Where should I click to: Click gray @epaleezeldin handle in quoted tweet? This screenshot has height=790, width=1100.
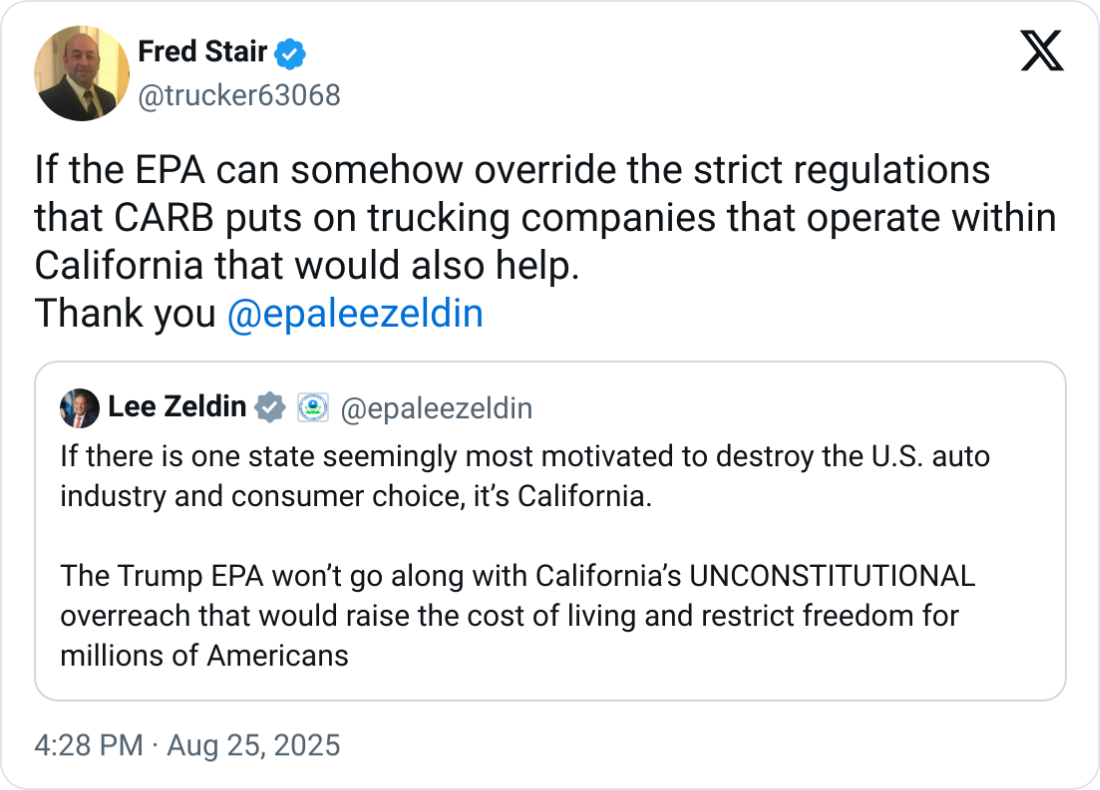coord(436,408)
